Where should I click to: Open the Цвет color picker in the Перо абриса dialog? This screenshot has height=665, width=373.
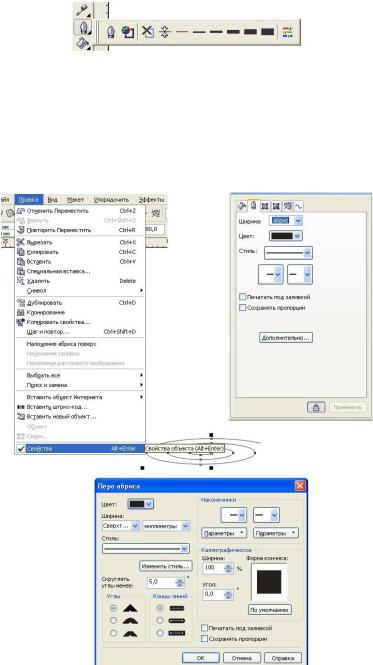coord(140,504)
